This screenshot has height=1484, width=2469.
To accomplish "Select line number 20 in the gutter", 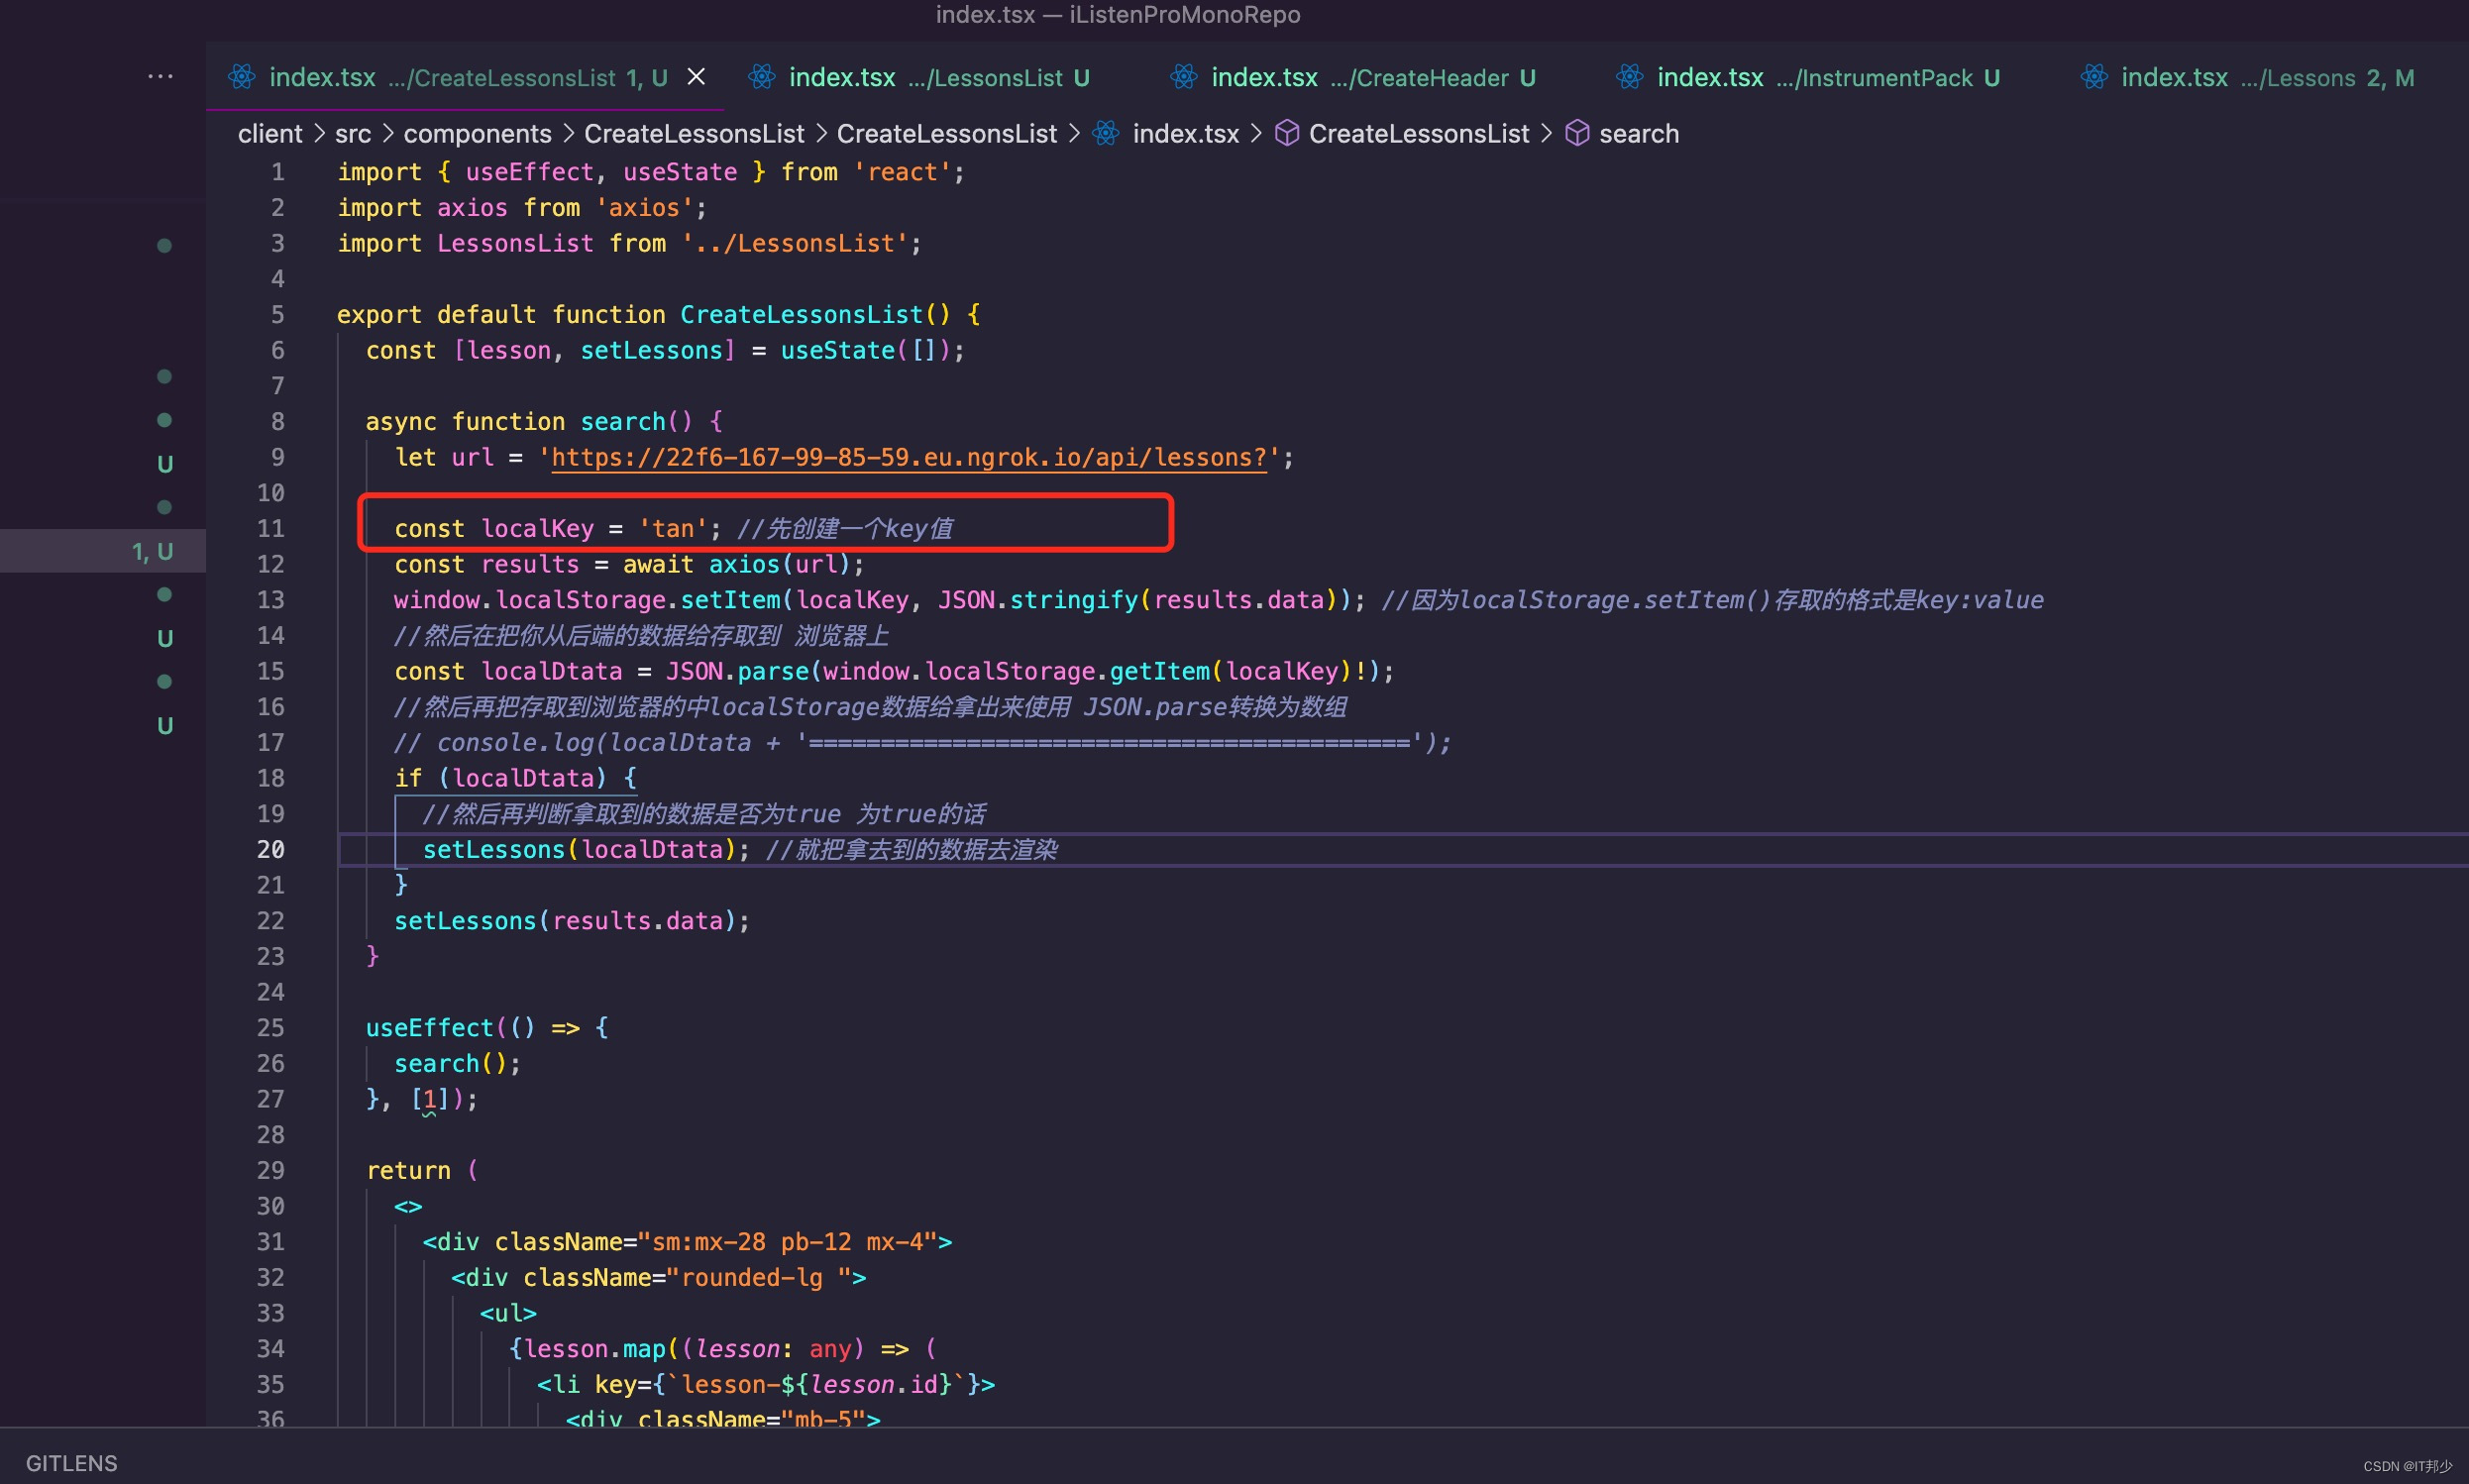I will point(271,849).
